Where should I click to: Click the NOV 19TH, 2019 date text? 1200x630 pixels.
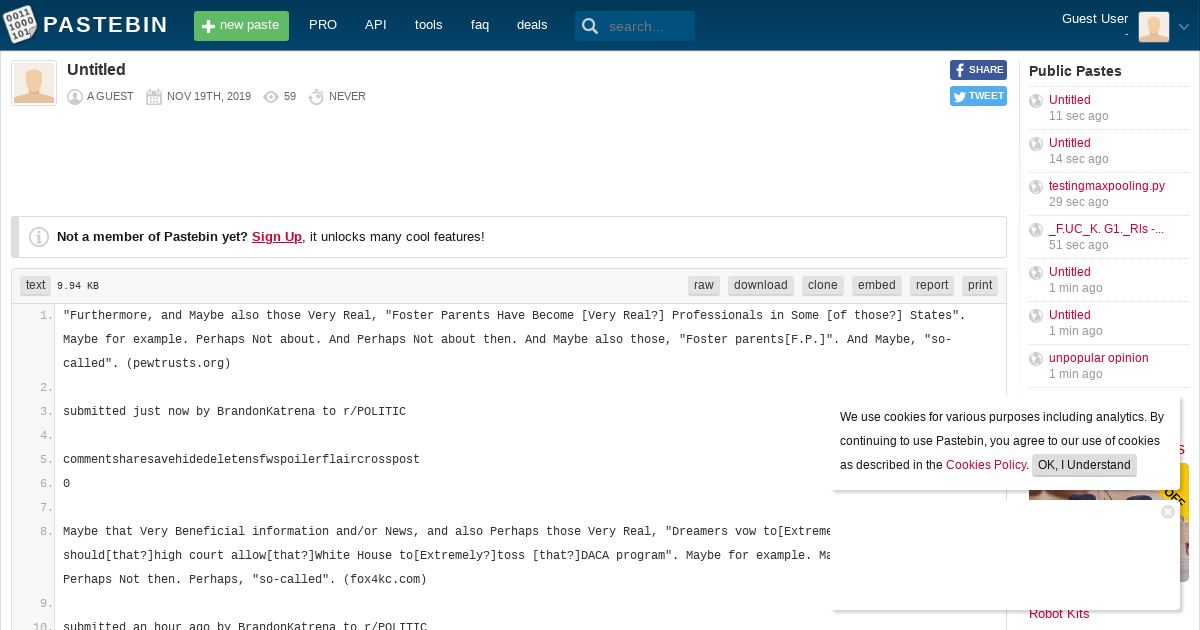point(209,97)
